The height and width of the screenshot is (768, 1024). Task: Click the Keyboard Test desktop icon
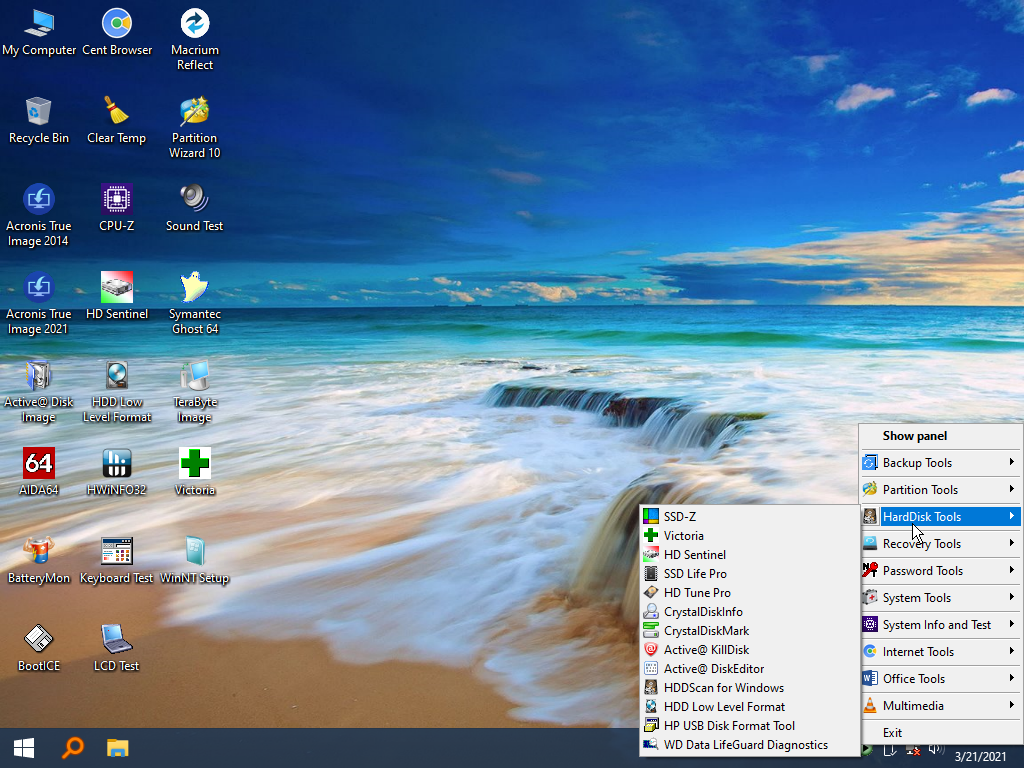pos(117,560)
